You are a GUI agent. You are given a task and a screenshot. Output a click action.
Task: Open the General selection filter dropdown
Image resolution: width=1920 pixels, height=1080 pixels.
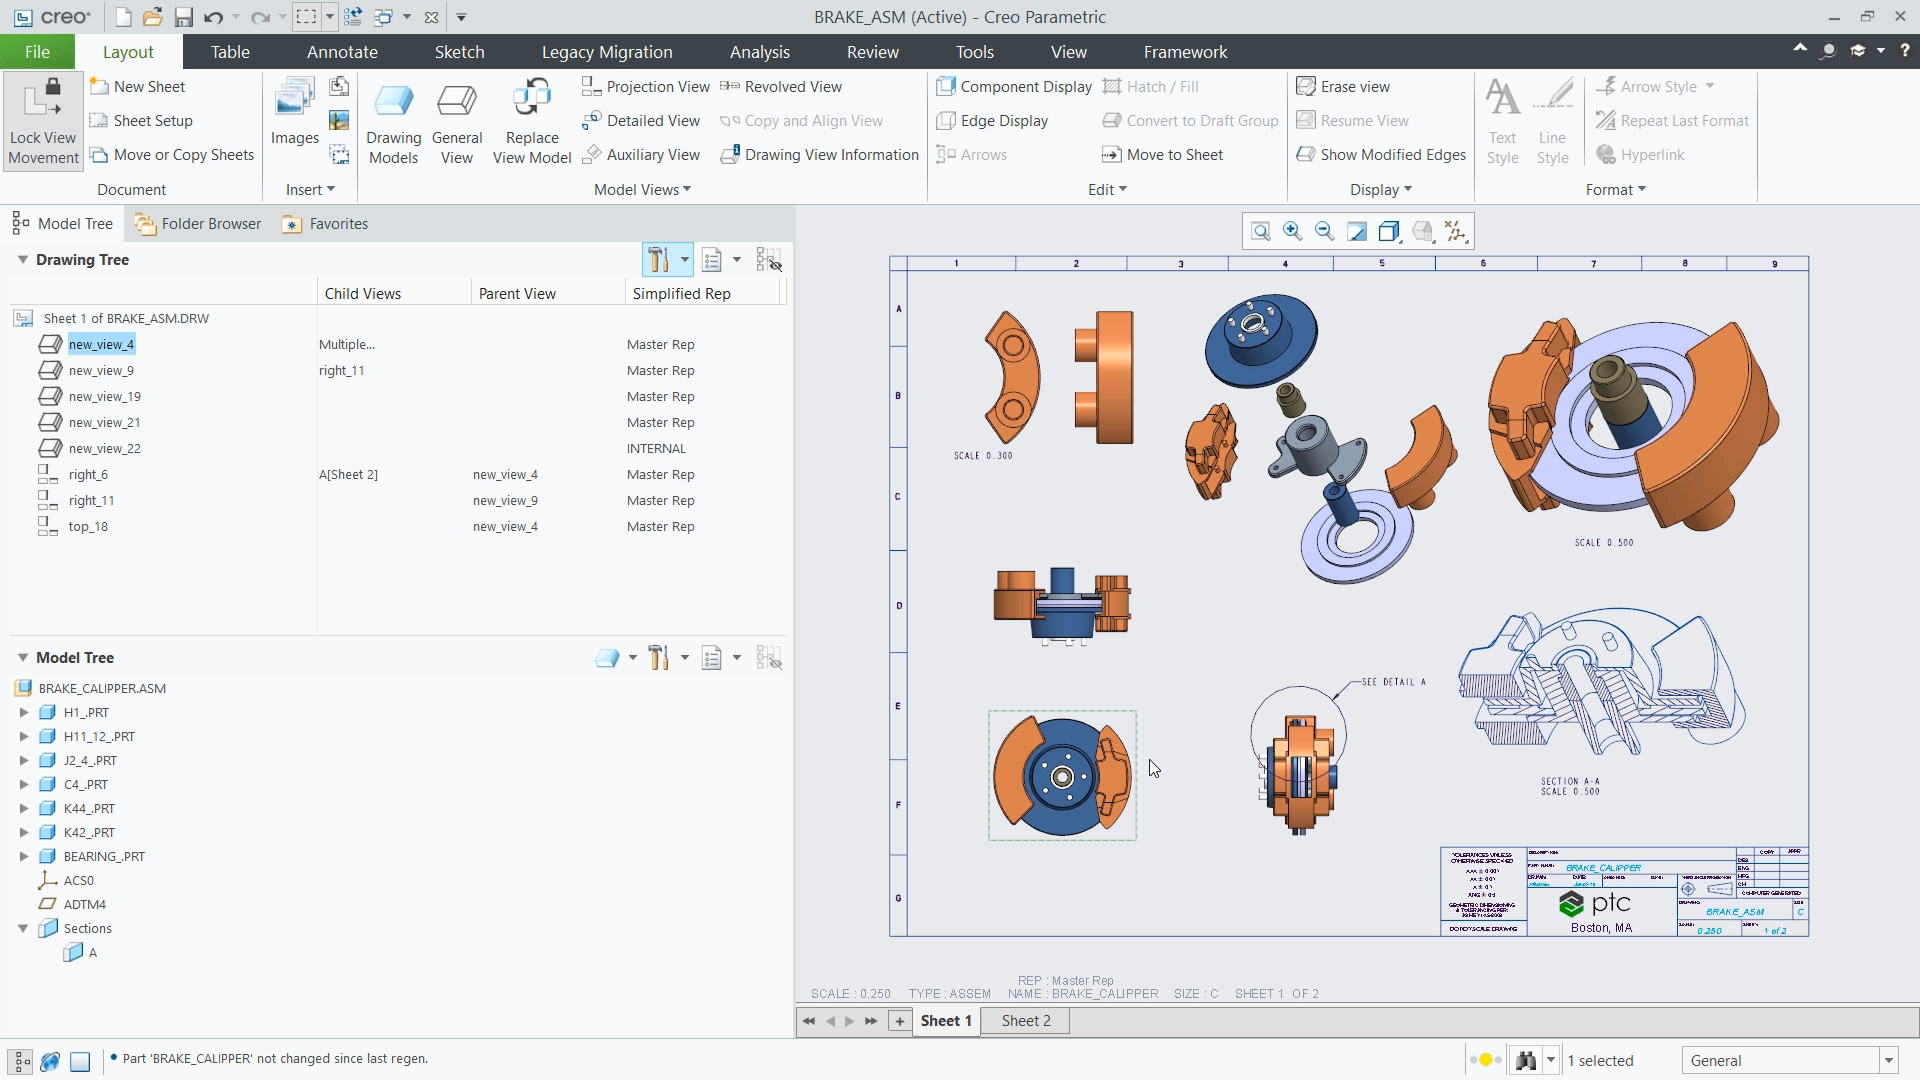click(1889, 1061)
